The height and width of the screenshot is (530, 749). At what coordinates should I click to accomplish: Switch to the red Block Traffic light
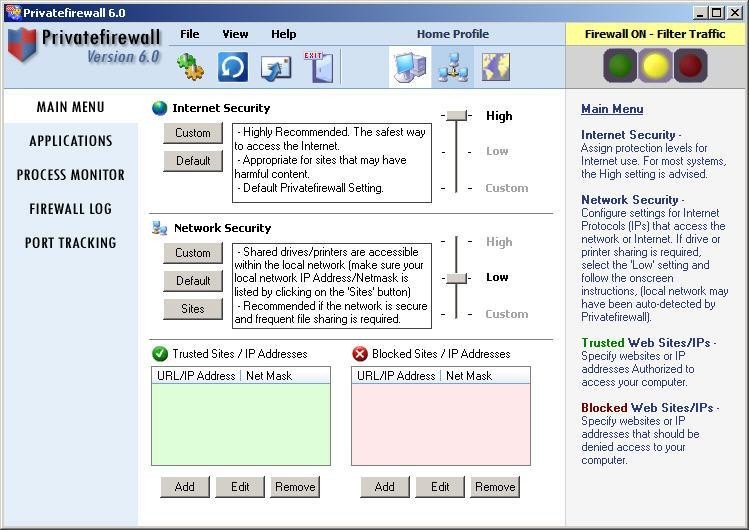690,66
